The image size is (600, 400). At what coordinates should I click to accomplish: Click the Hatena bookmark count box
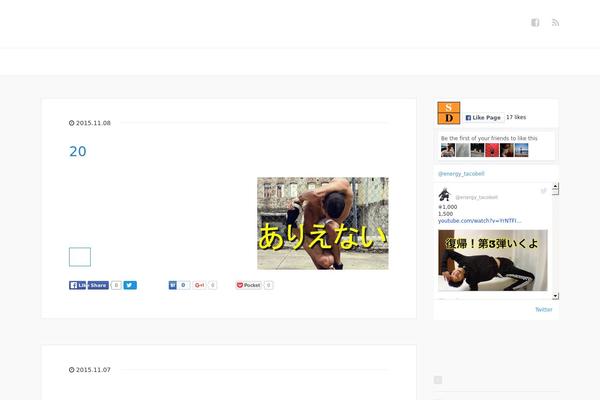(x=183, y=285)
